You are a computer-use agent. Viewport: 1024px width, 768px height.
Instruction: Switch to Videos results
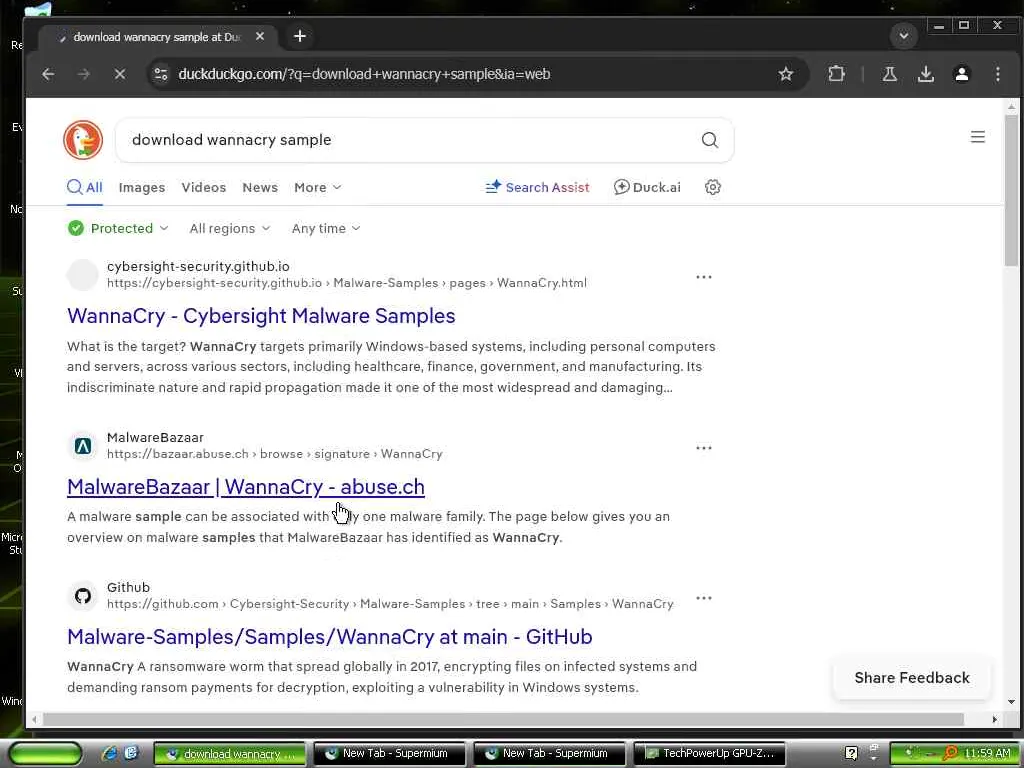pyautogui.click(x=204, y=187)
